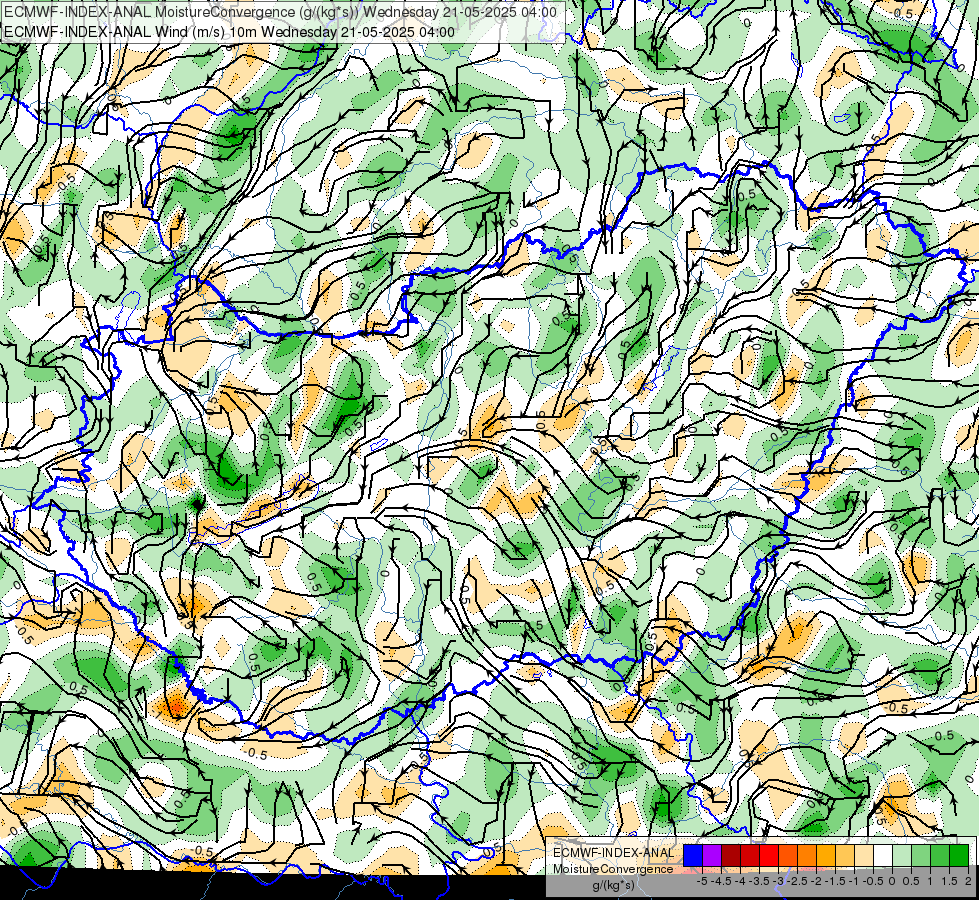Viewport: 979px width, 900px height.
Task: Pick light green swatch between 0.5 and 1
Action: coord(921,855)
